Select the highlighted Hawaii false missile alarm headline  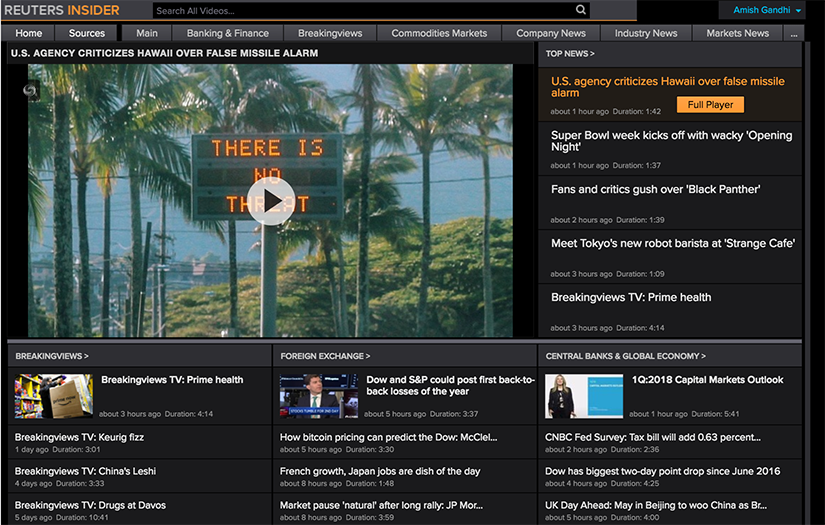668,87
